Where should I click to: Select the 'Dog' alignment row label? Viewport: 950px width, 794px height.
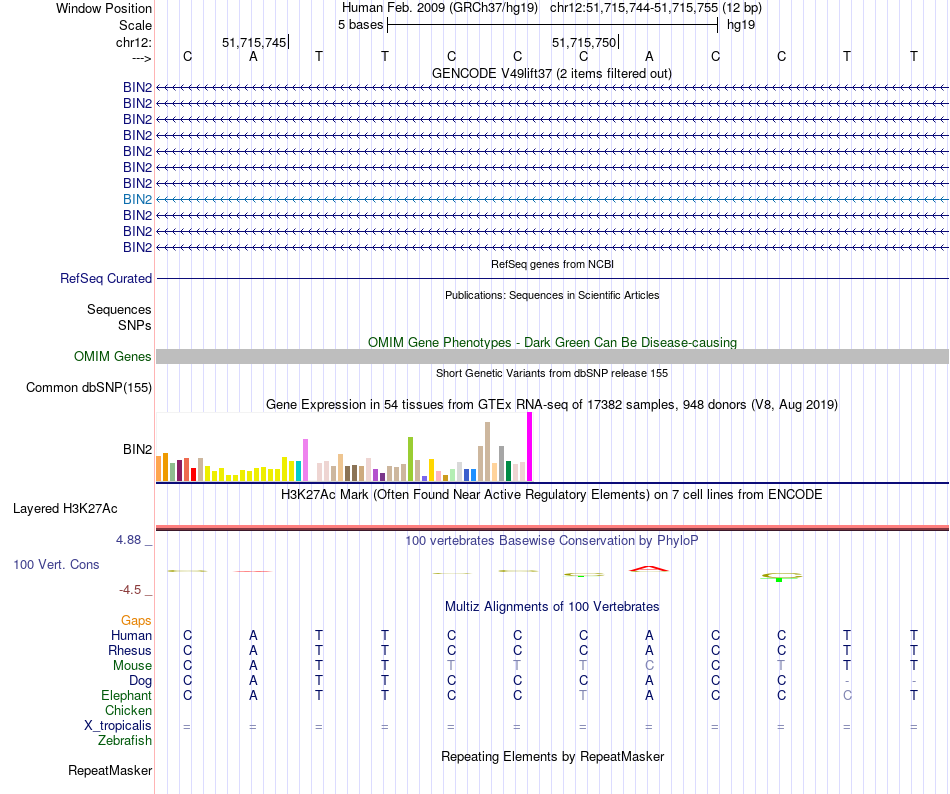click(x=140, y=681)
